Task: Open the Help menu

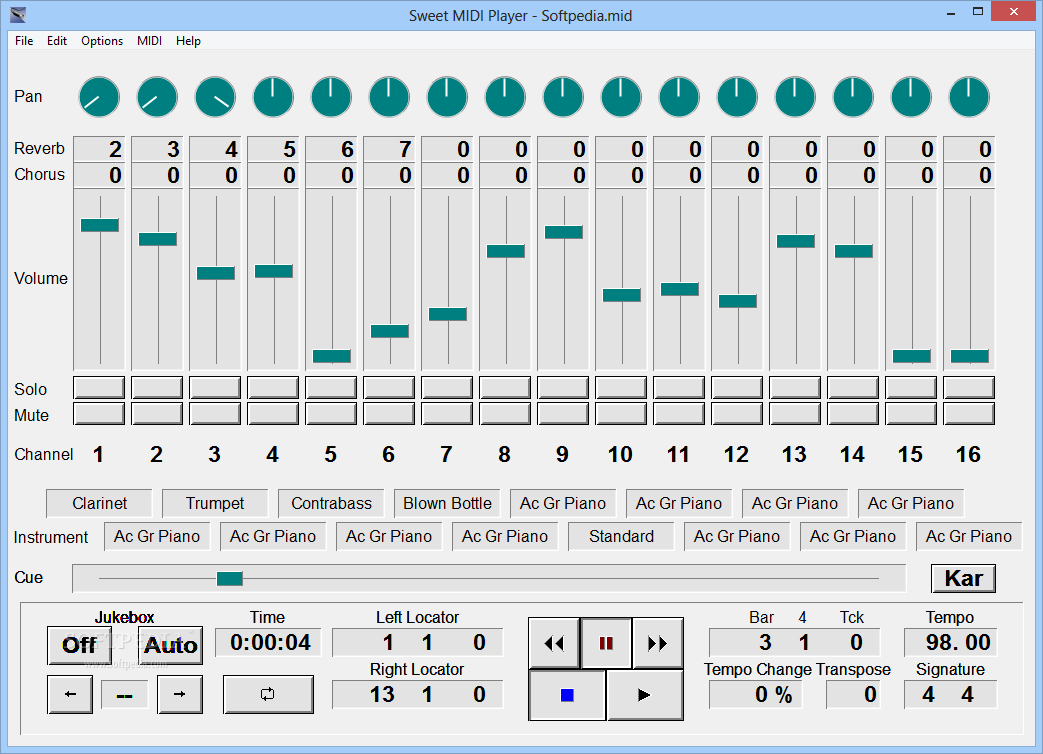Action: [x=188, y=41]
